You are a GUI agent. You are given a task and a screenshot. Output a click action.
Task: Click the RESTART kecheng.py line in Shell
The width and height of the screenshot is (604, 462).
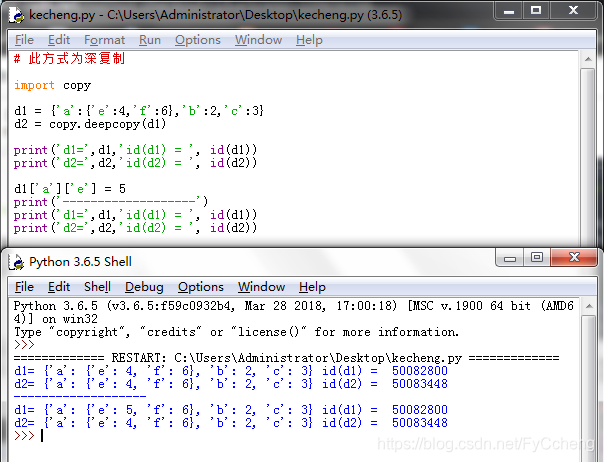click(286, 358)
